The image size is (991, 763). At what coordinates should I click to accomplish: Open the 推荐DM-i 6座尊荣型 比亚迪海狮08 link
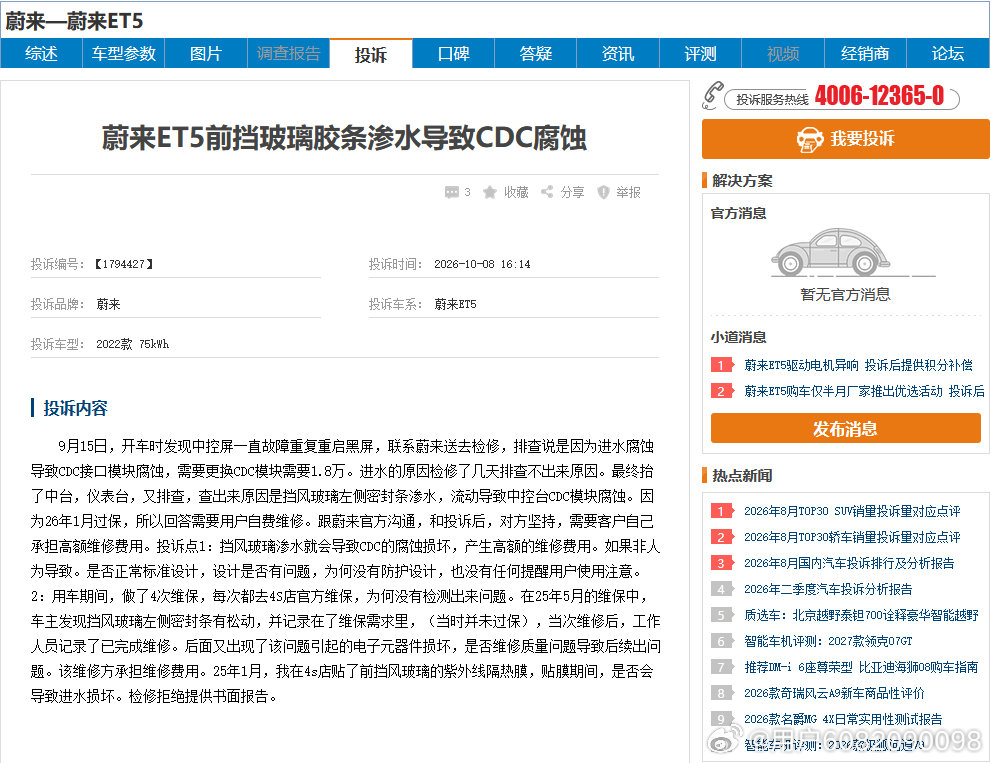coord(861,667)
